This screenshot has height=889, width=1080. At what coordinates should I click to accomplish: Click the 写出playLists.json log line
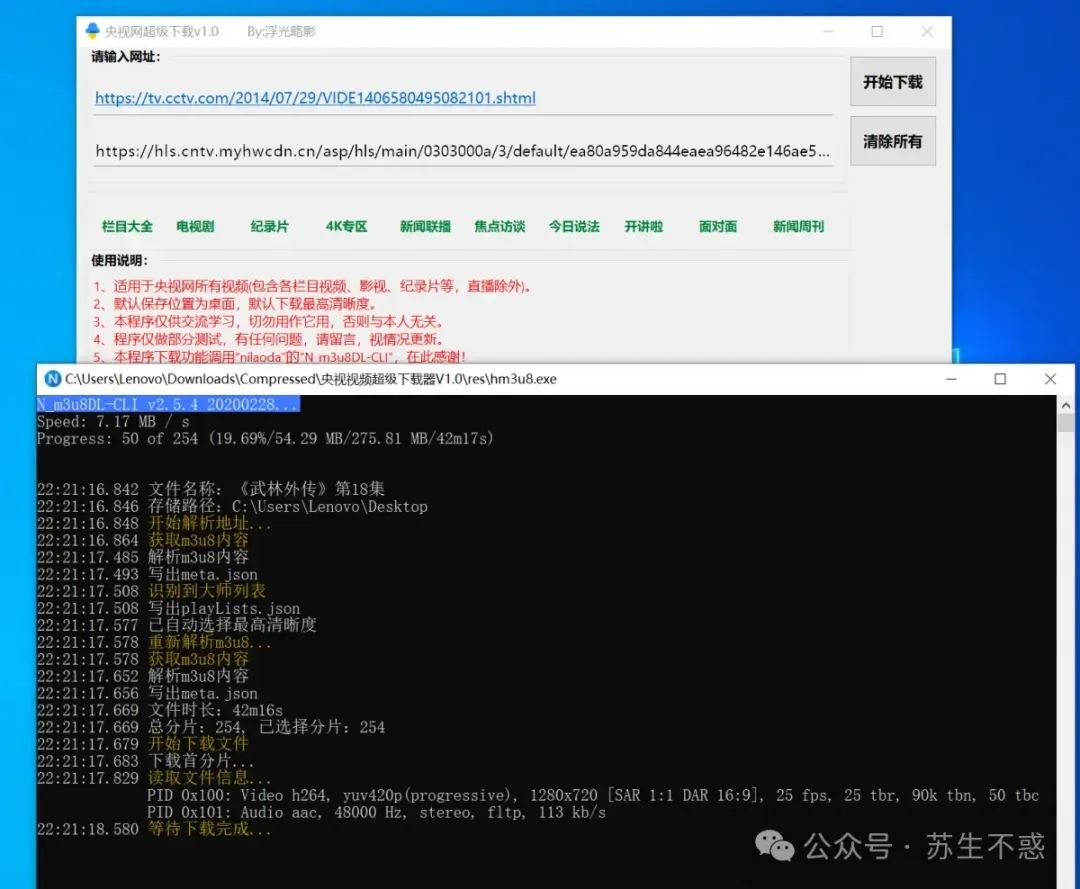[169, 608]
